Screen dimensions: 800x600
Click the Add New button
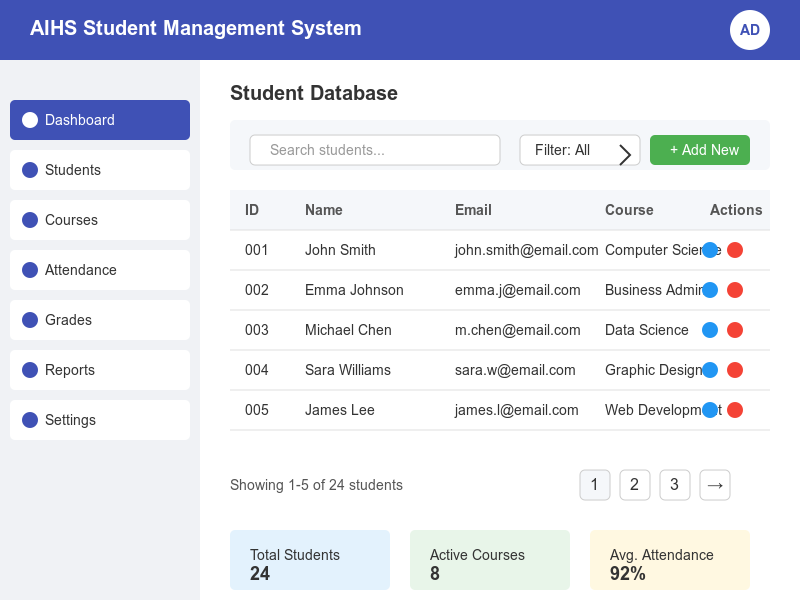(700, 150)
